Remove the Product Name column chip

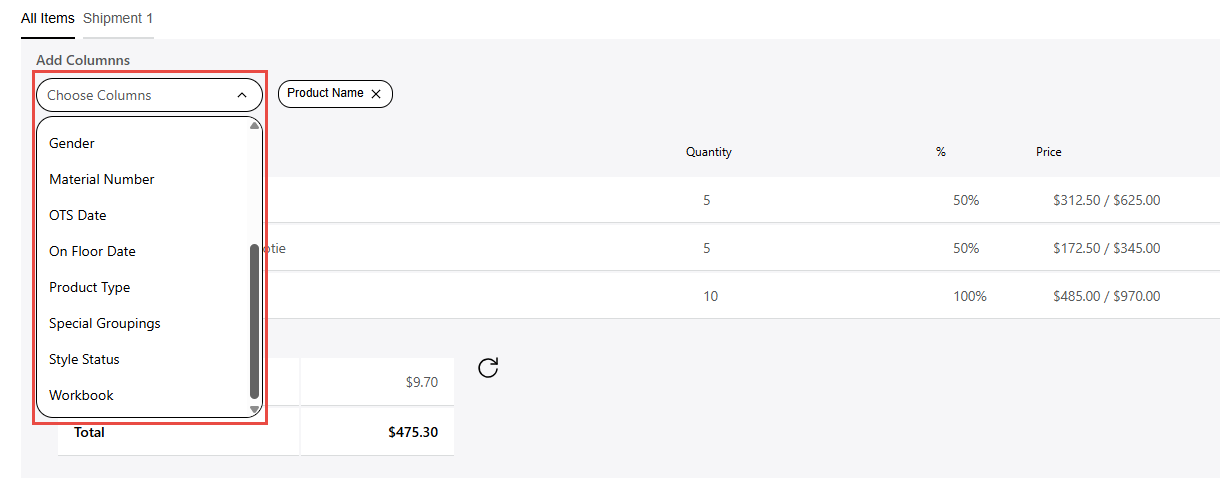coord(376,94)
